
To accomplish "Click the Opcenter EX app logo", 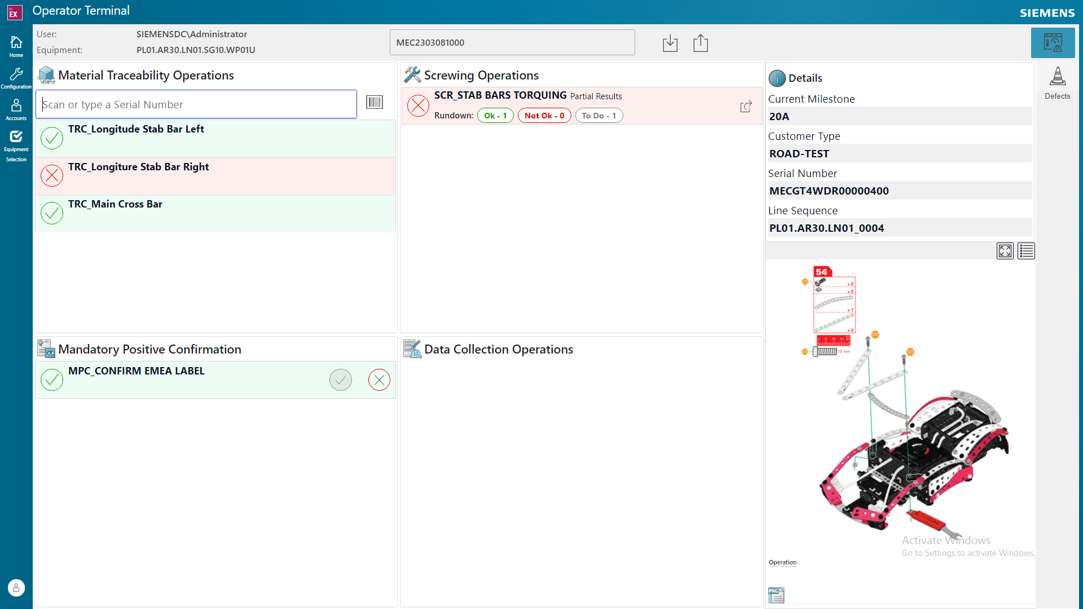I will (14, 12).
